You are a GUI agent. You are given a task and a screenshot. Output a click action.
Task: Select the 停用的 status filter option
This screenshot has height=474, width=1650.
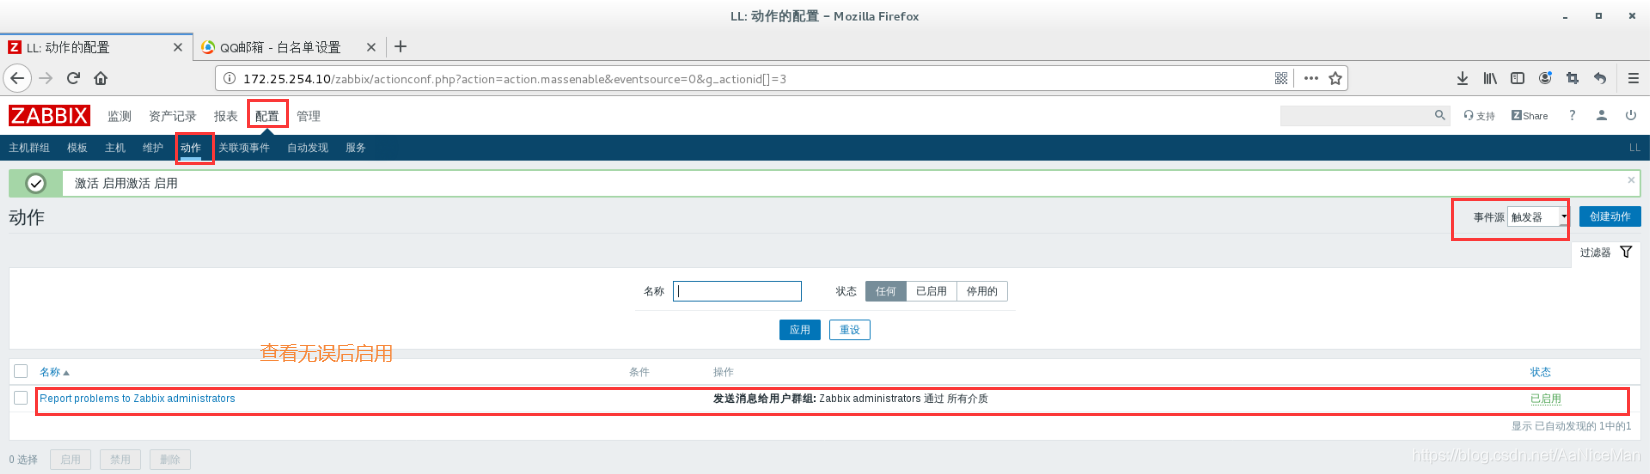pos(982,291)
